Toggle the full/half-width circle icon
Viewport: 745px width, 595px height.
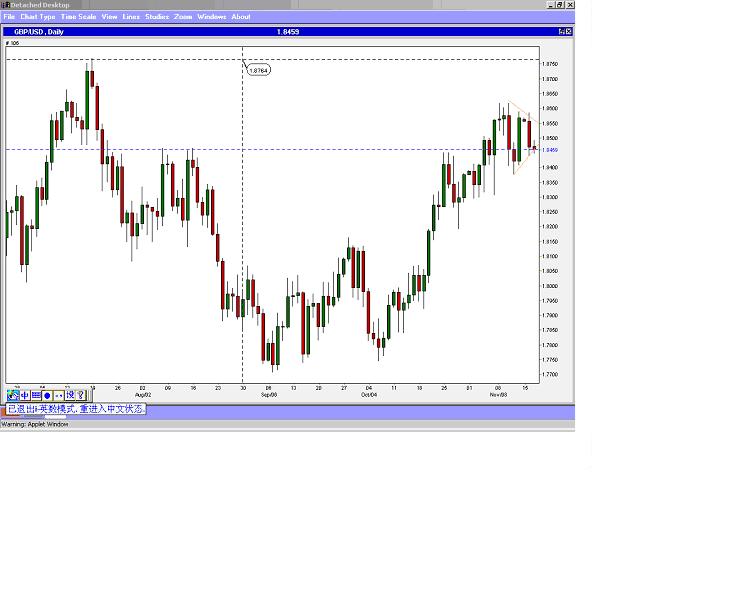47,395
